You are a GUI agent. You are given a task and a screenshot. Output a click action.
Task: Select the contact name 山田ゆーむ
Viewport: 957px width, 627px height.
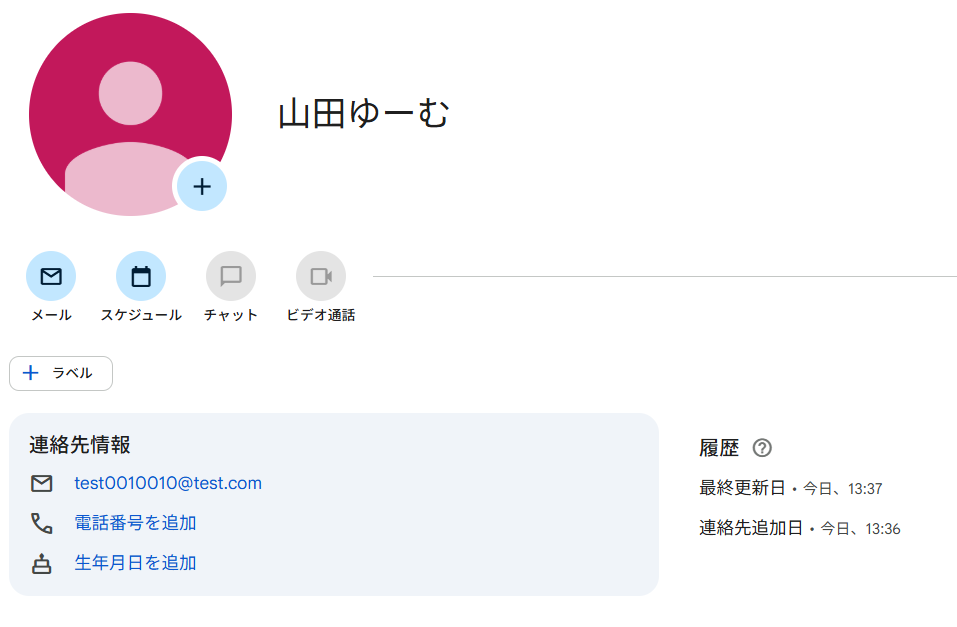[364, 114]
